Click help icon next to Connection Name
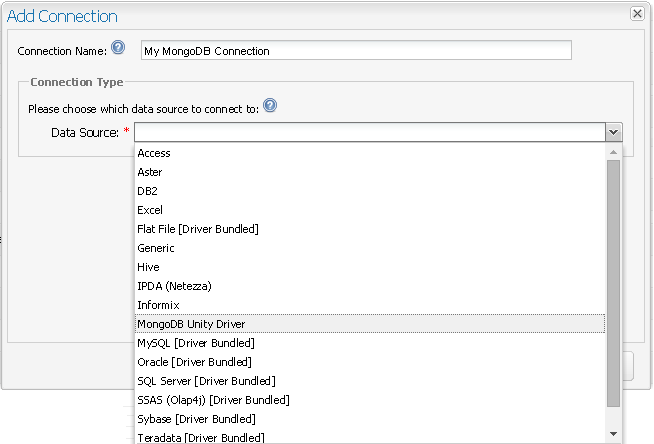The height and width of the screenshot is (444, 654). tap(118, 48)
